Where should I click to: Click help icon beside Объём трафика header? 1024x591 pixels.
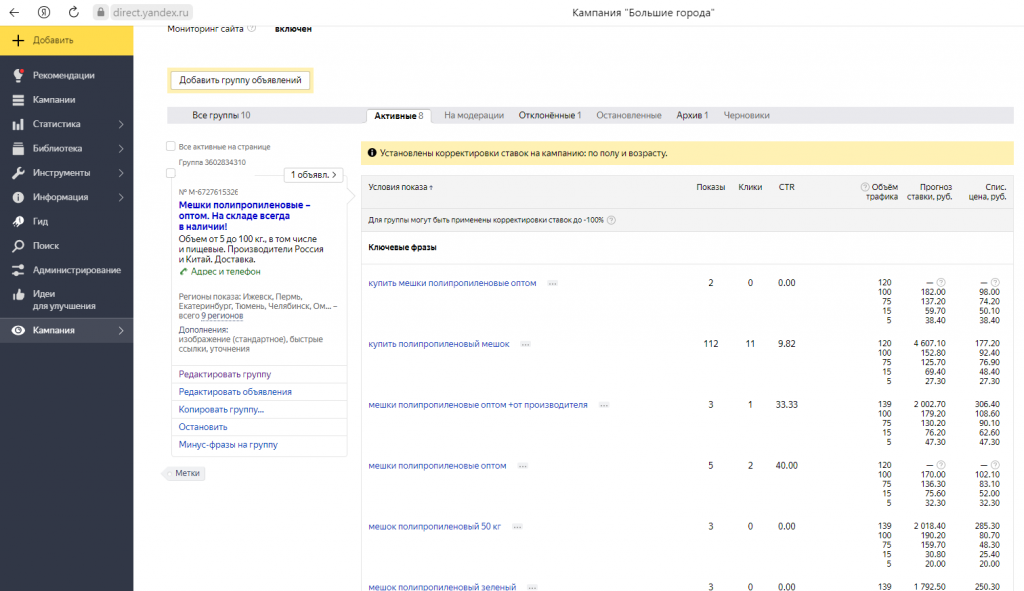(x=865, y=187)
